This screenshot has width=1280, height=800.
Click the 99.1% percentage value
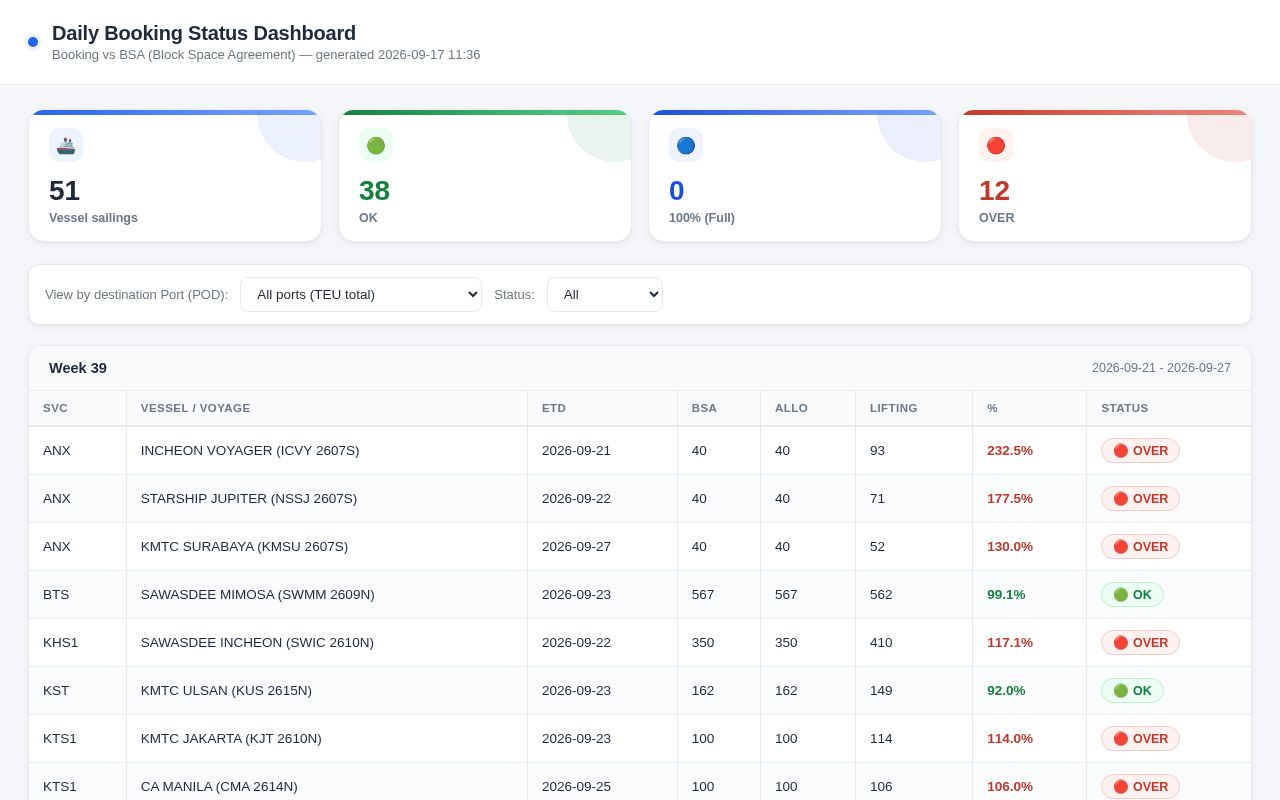coord(1006,595)
